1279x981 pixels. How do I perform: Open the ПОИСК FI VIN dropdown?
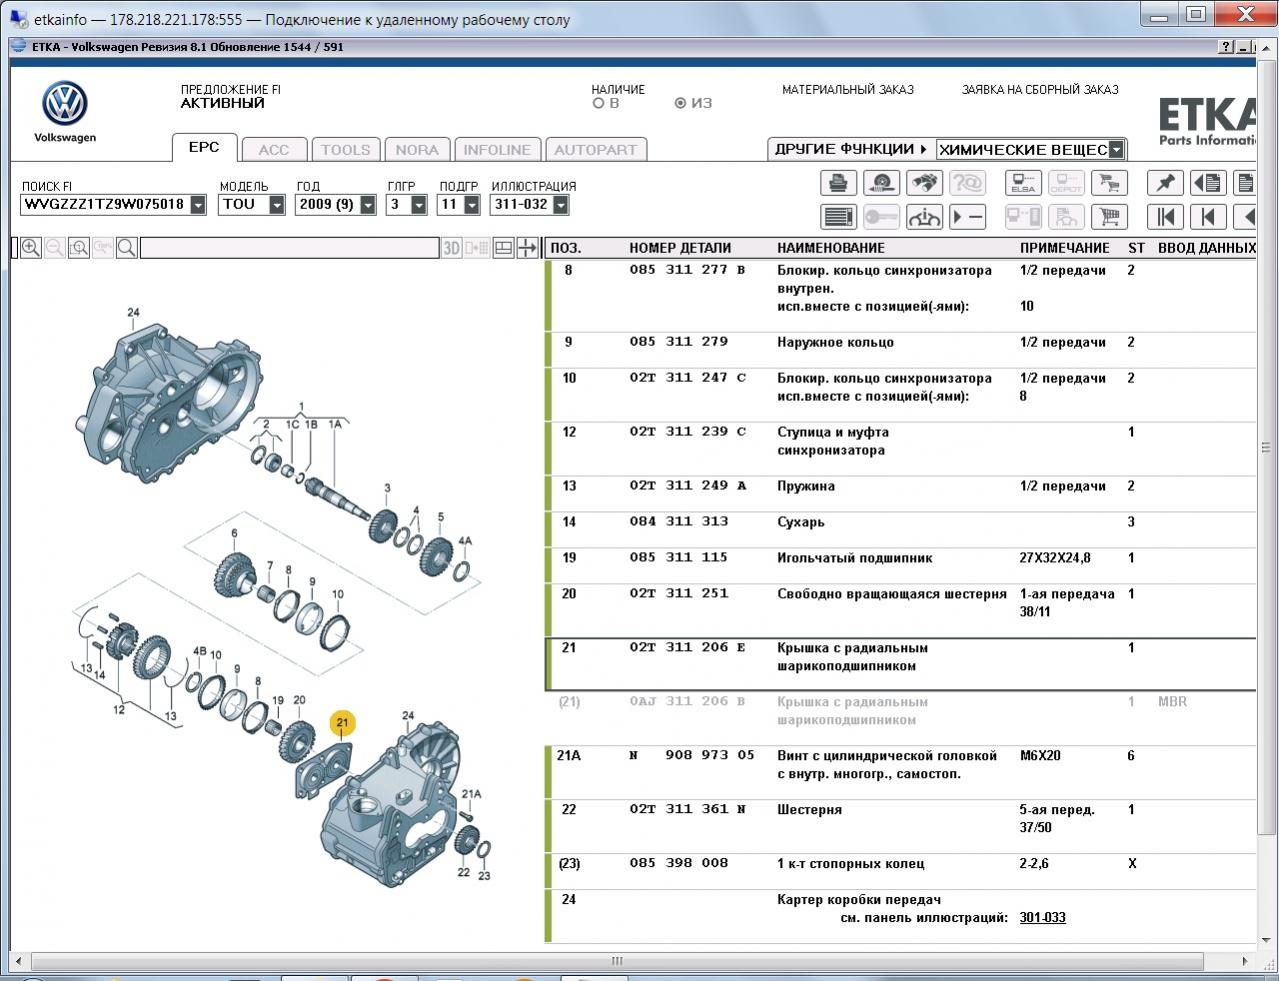coord(198,204)
